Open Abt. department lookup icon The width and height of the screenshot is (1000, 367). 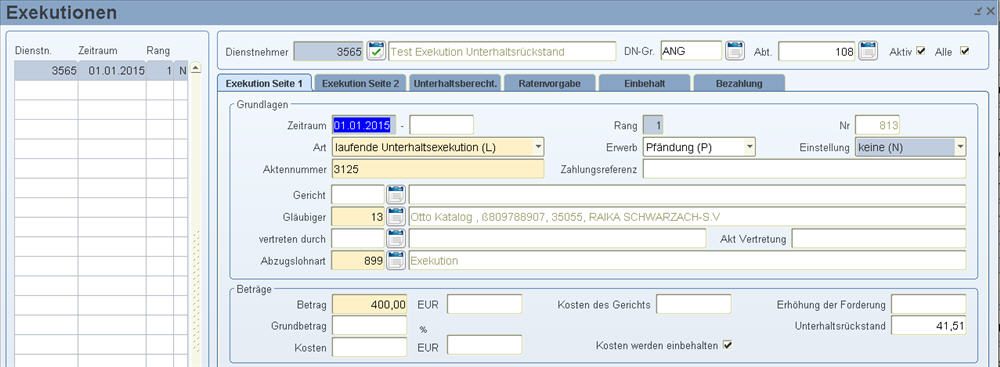(868, 51)
